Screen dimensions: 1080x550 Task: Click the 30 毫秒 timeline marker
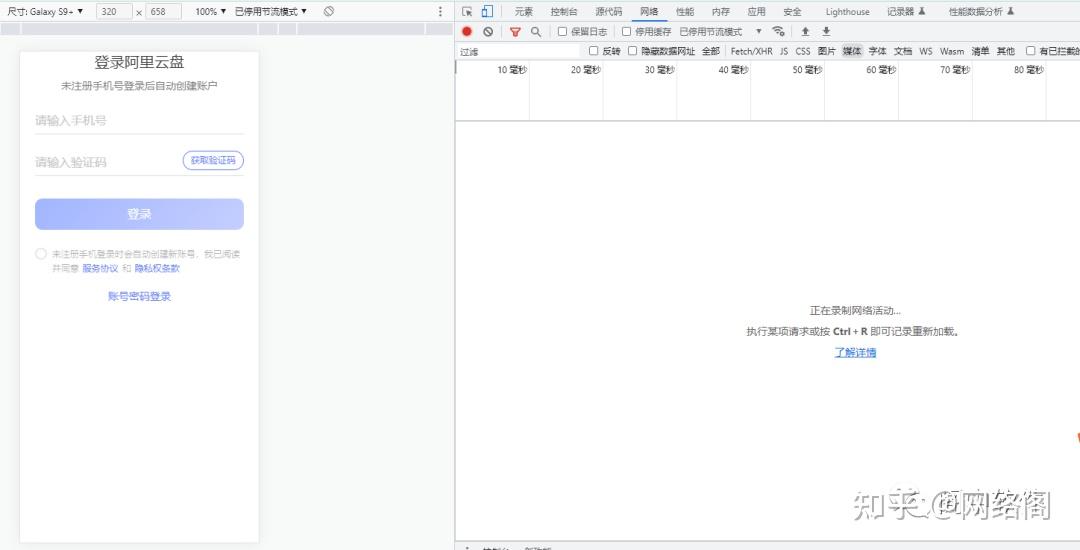[x=660, y=70]
